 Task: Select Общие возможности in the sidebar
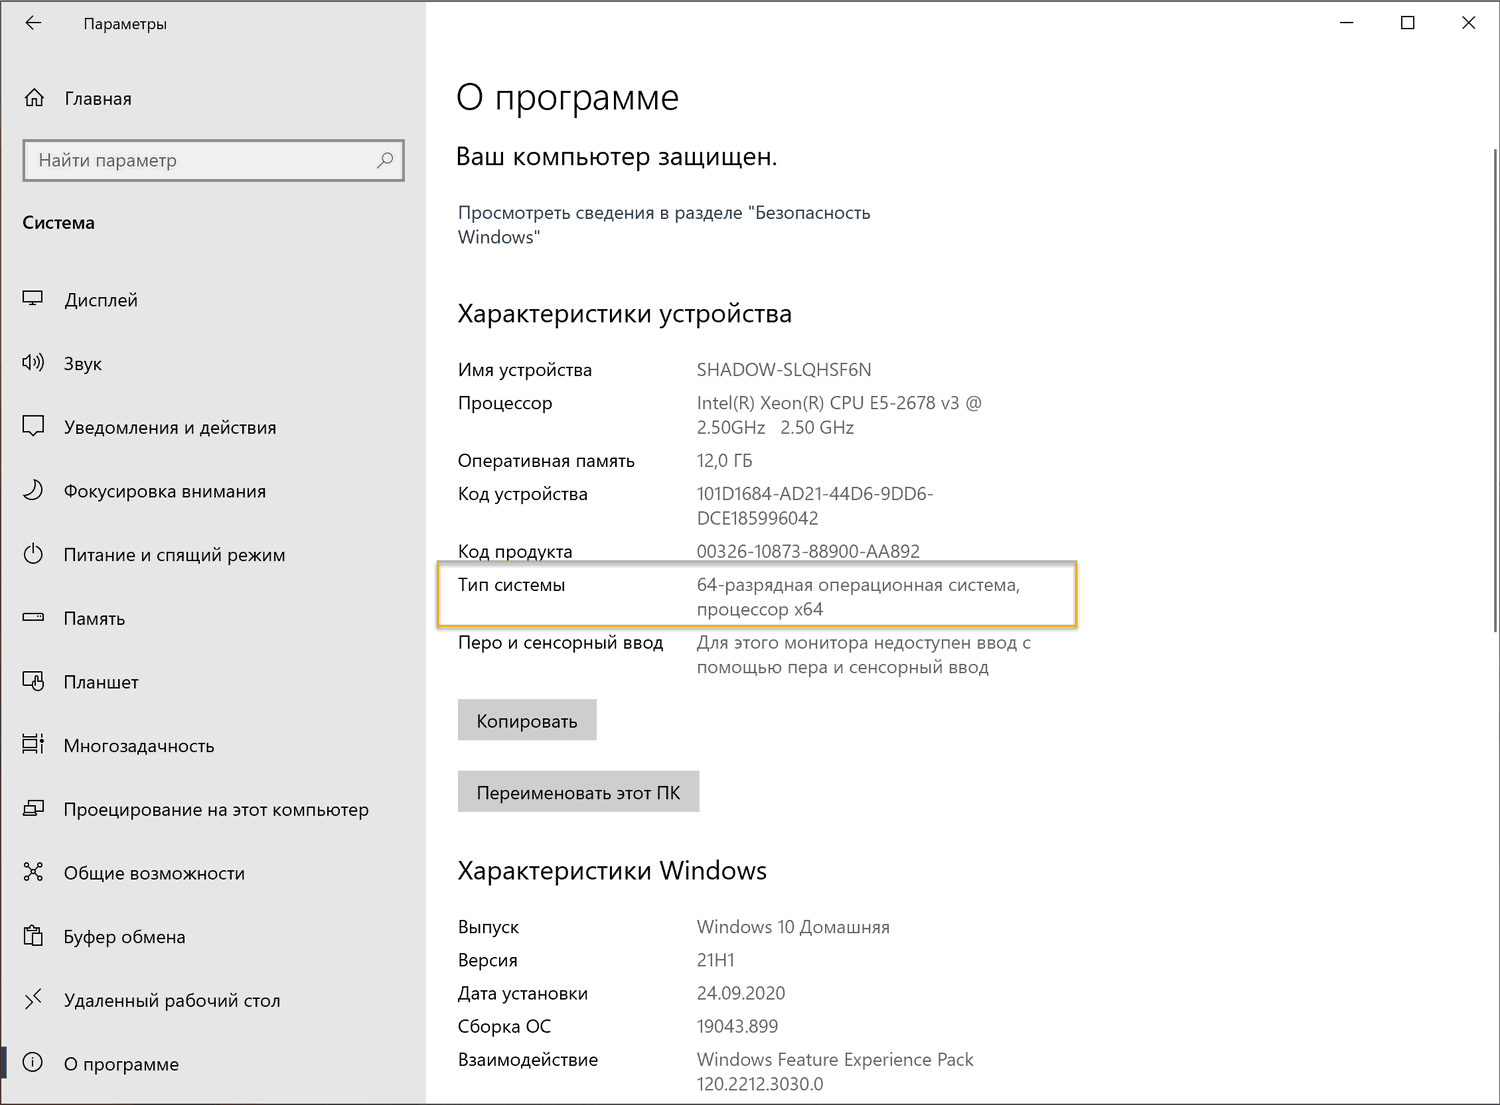pyautogui.click(x=154, y=873)
